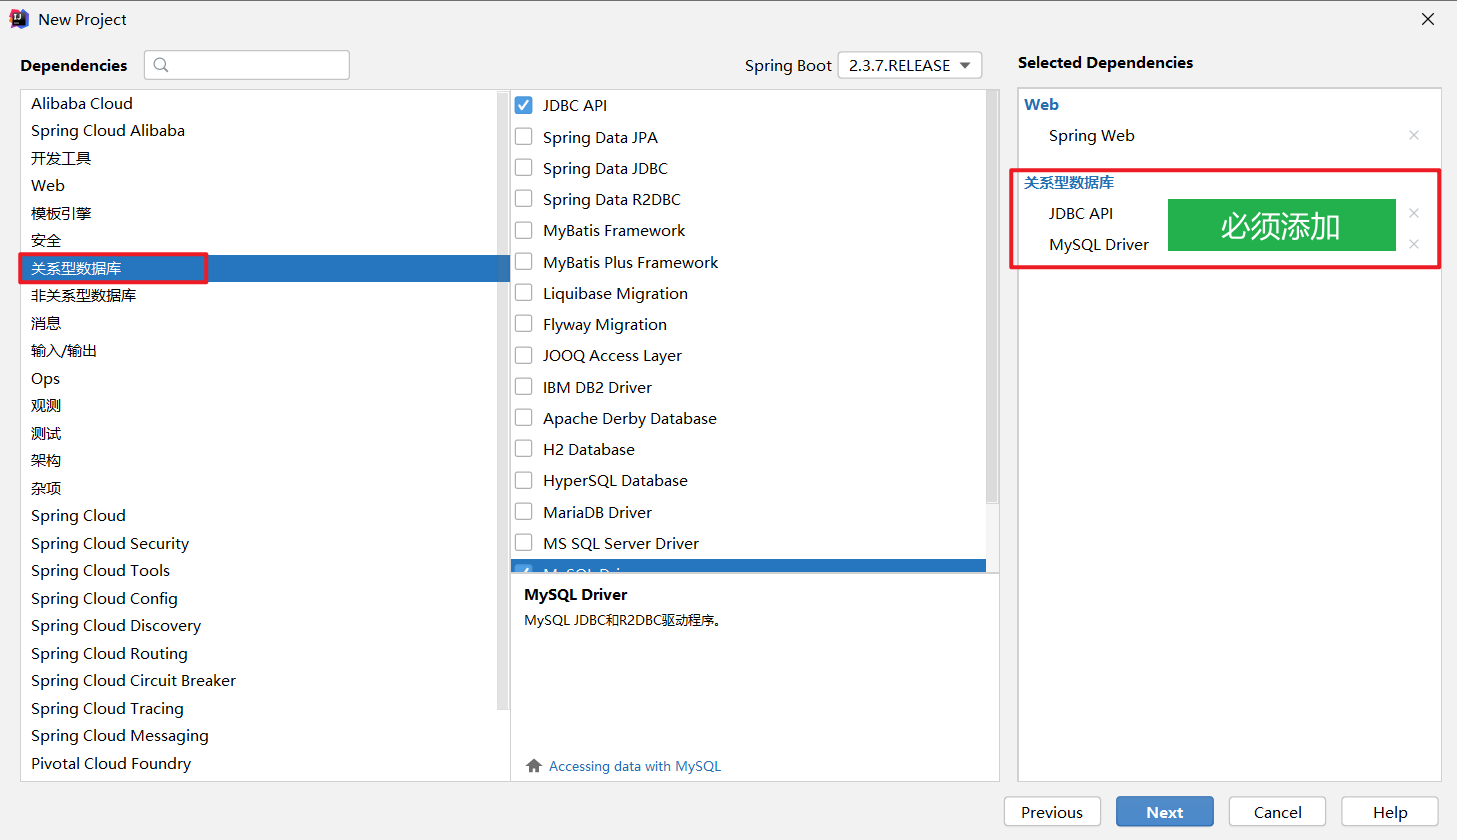Remove JDBC API from selected dependencies
Screen dimensions: 1457x840
coord(1414,213)
